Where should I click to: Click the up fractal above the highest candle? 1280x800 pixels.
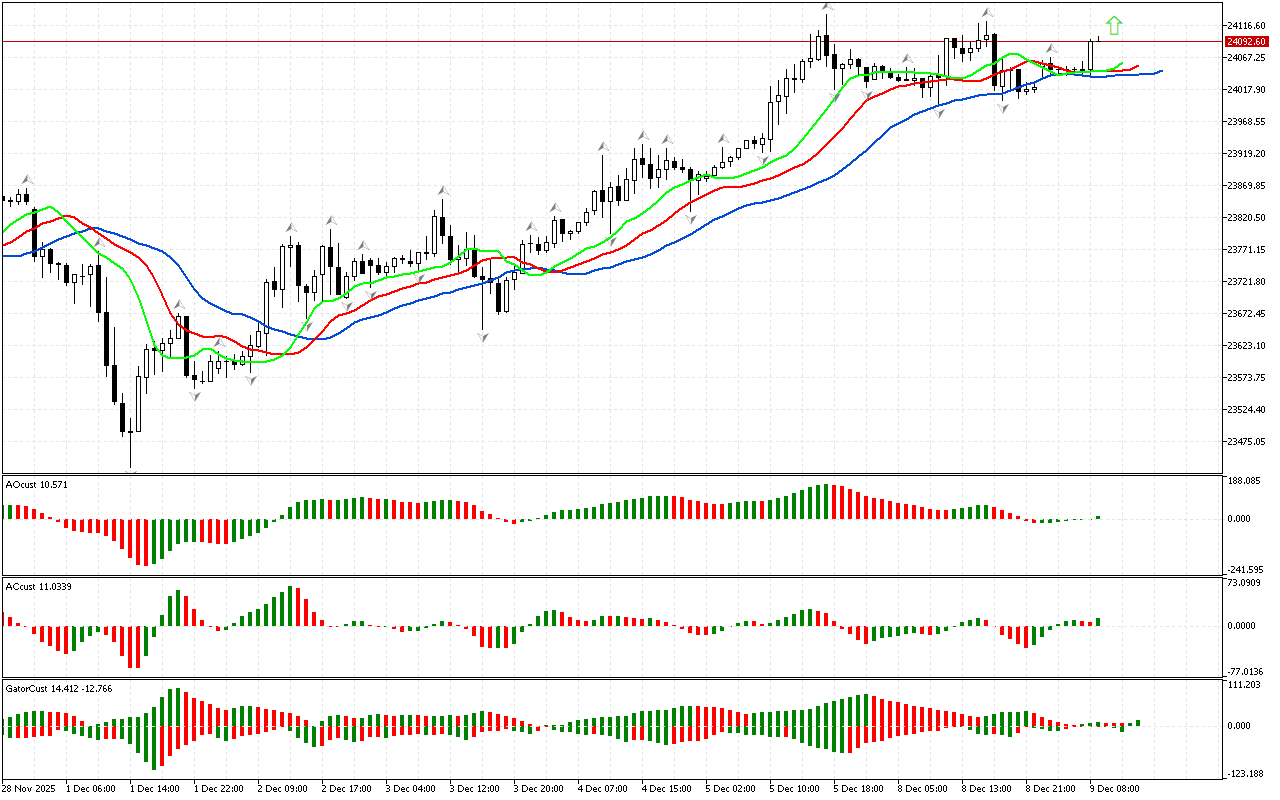827,7
